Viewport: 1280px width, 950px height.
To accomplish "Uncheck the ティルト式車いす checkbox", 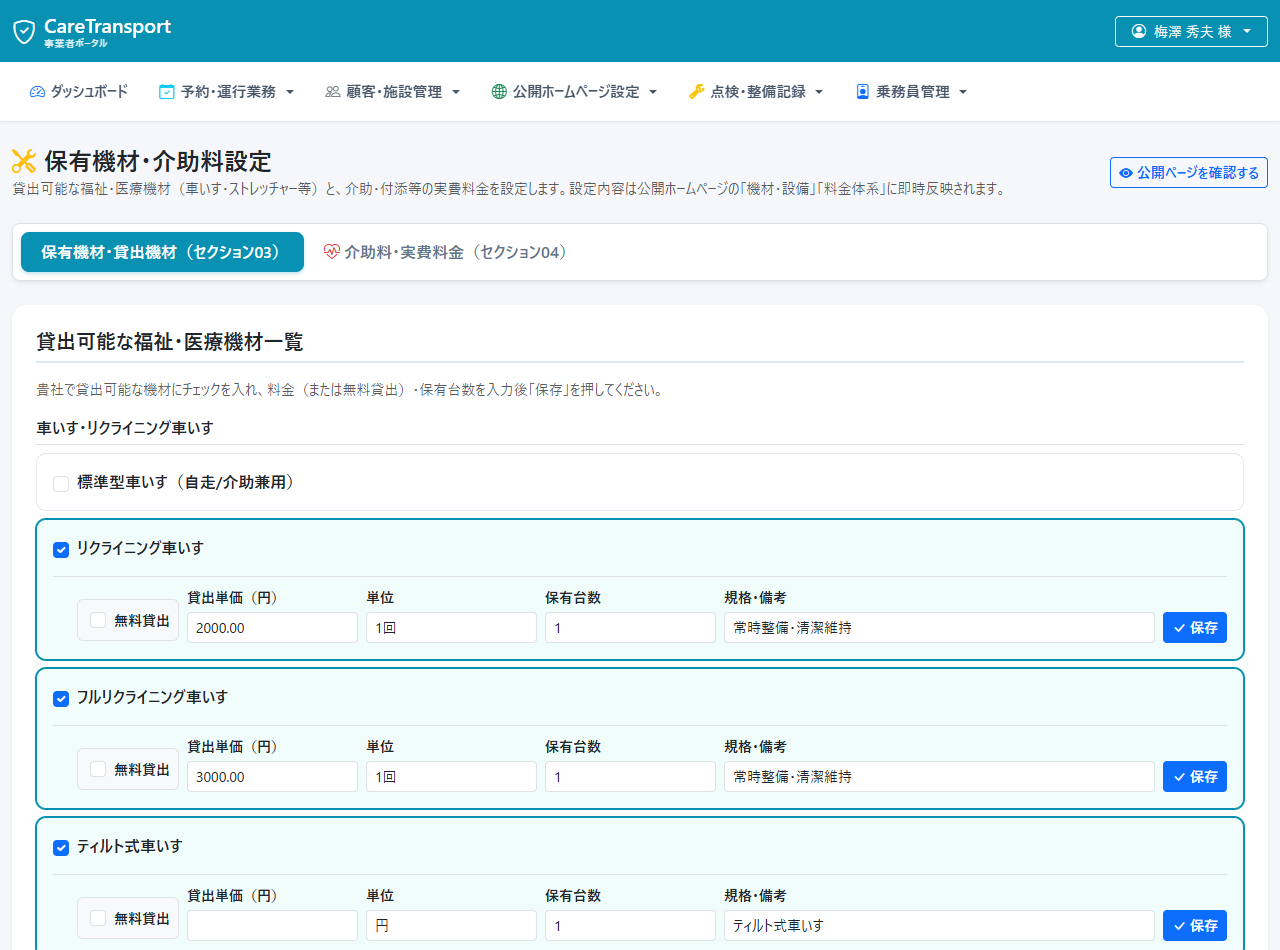I will 61,847.
